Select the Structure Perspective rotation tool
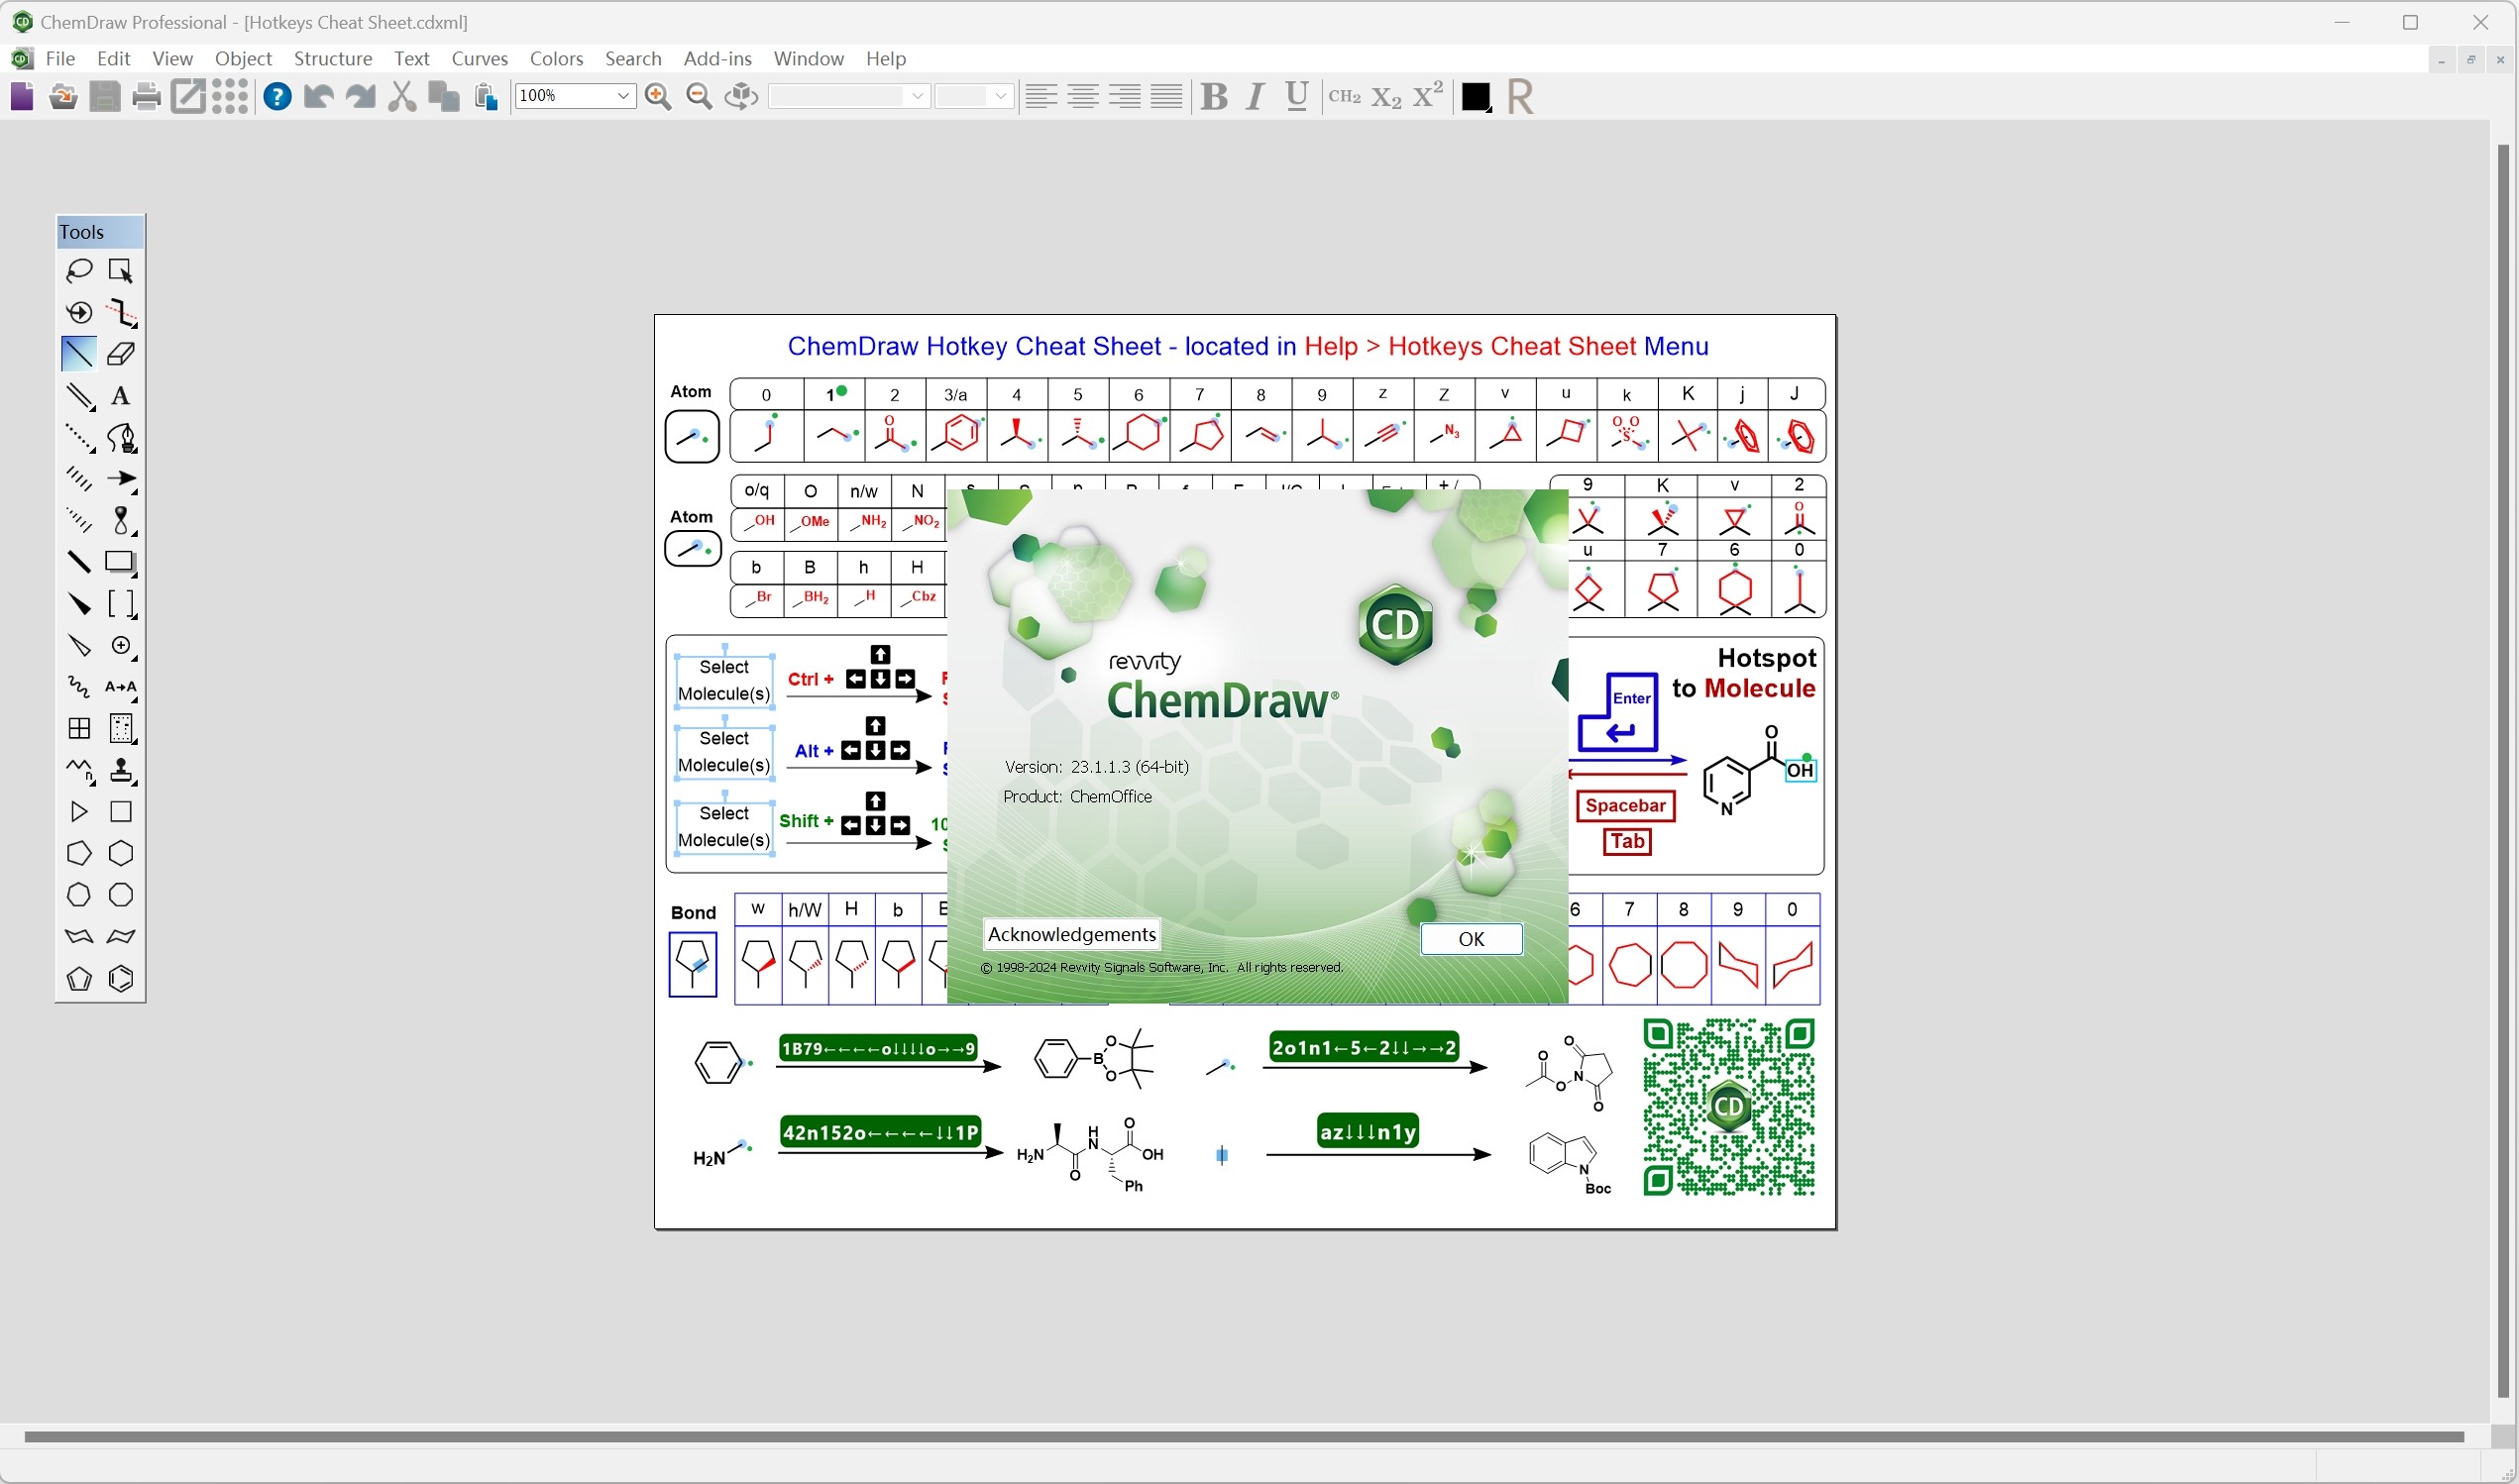The height and width of the screenshot is (1484, 2519). [x=79, y=313]
